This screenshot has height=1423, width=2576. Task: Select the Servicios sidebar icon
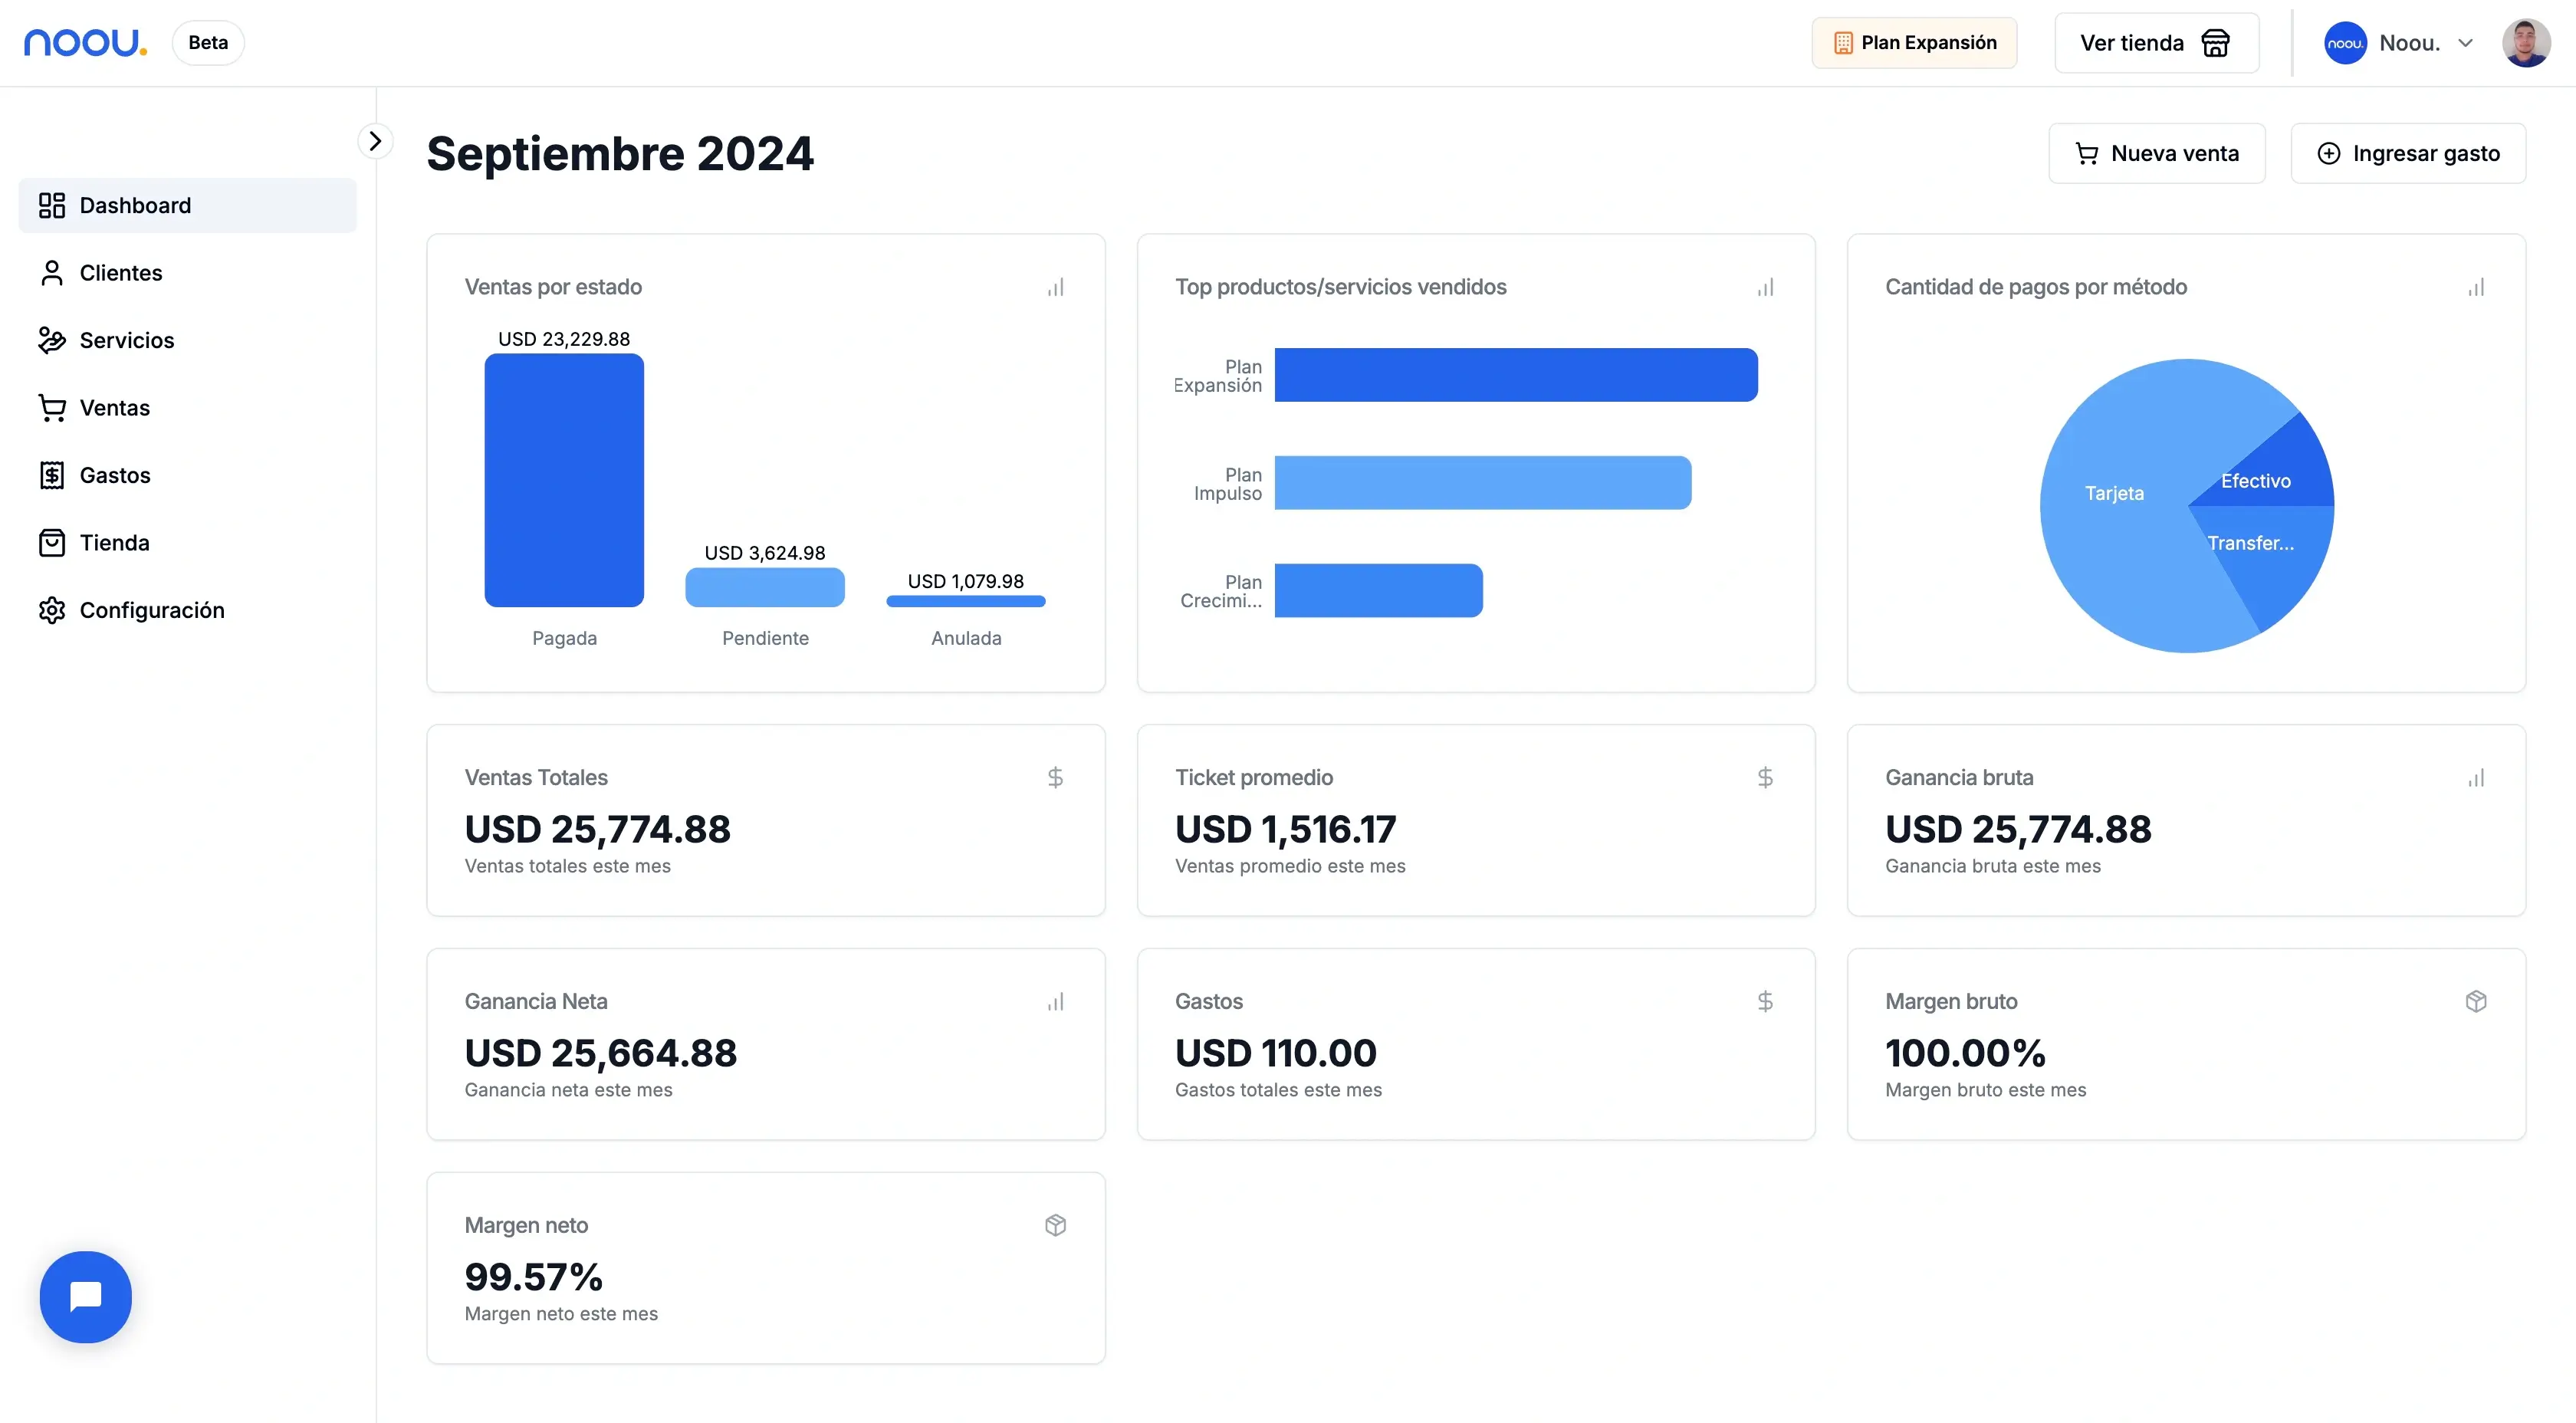point(53,340)
